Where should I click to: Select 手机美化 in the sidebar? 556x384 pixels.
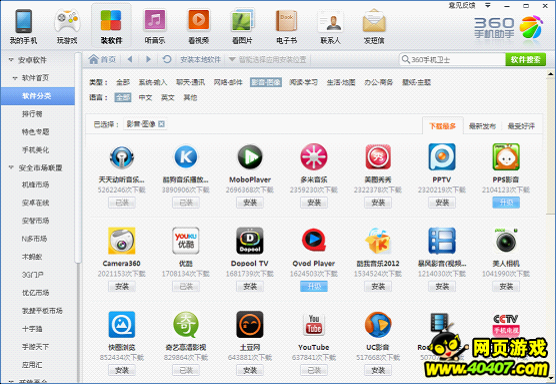pos(35,150)
